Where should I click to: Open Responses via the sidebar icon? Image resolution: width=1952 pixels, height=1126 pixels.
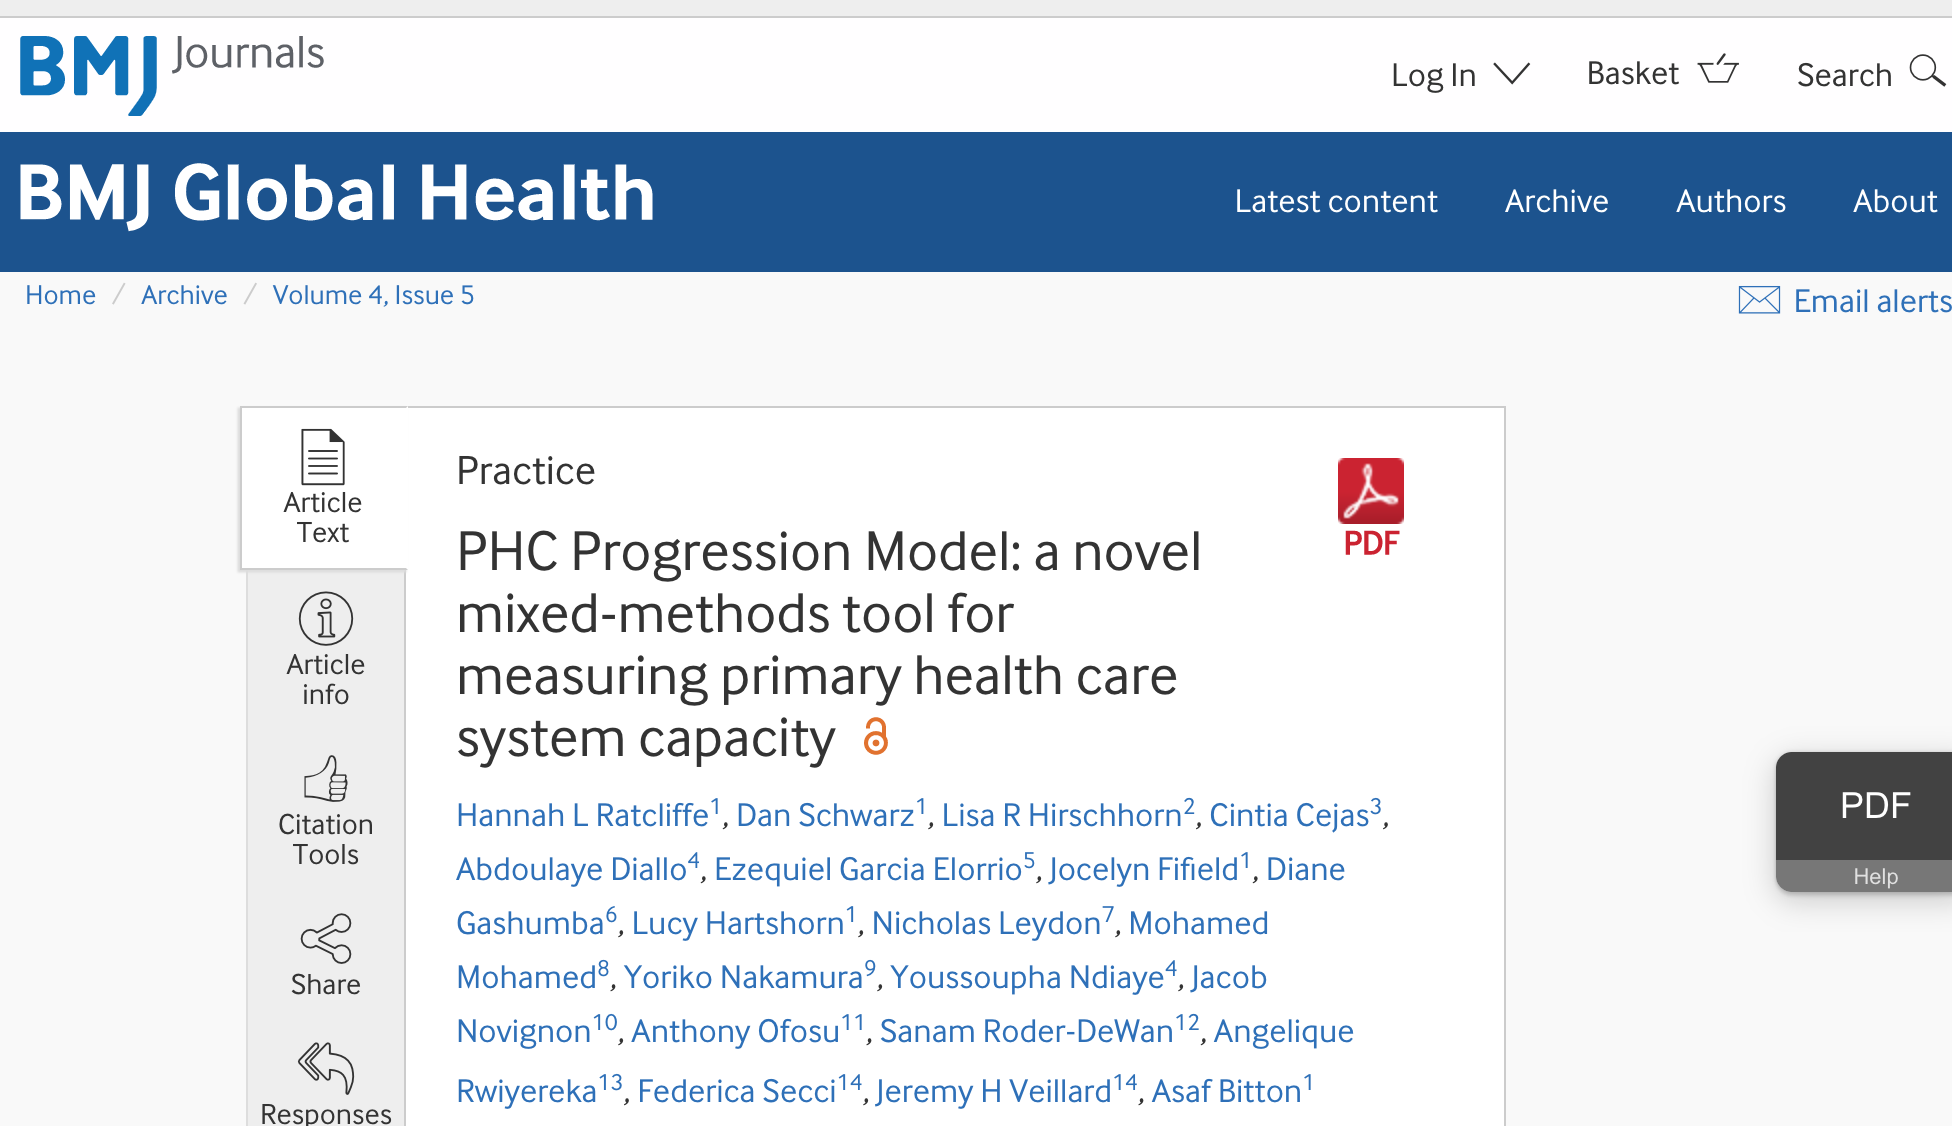coord(325,1080)
